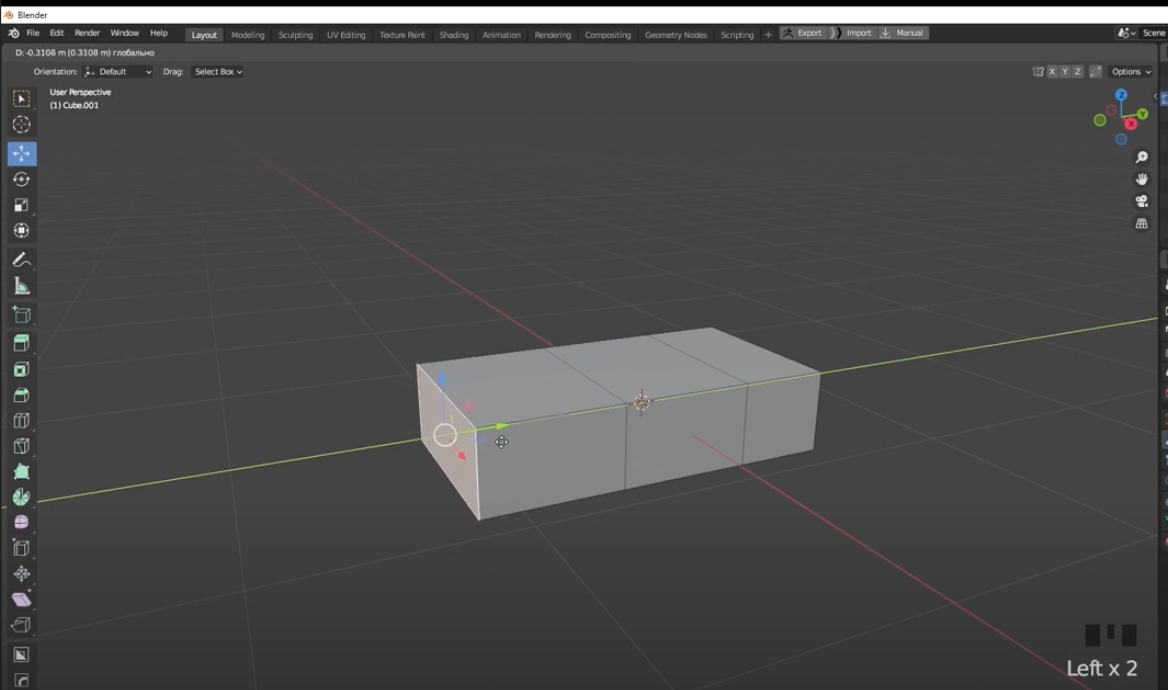Switch to the UV Editing tab
The width and height of the screenshot is (1168, 690).
click(346, 35)
